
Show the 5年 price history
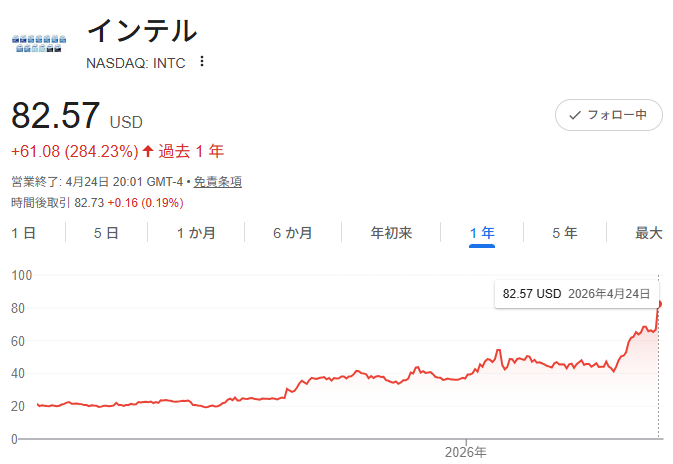coord(564,233)
